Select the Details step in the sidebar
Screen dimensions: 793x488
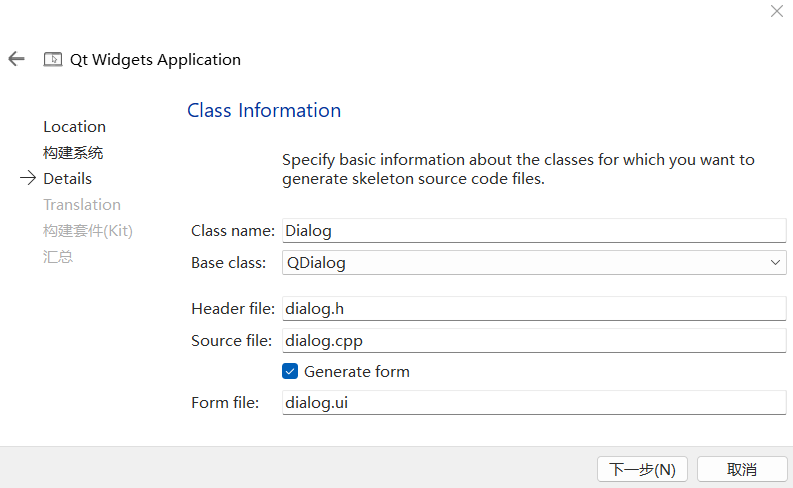pyautogui.click(x=68, y=179)
